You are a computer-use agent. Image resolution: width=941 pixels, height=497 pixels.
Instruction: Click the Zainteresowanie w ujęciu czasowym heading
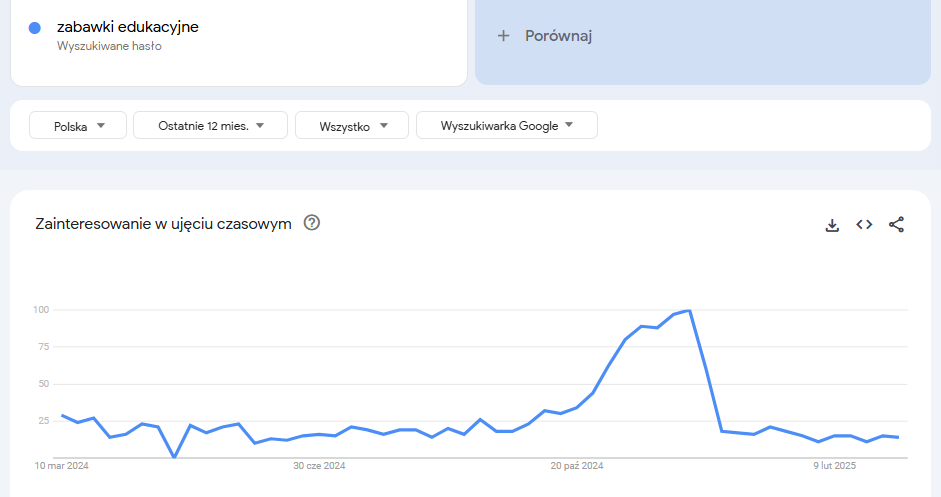coord(163,224)
